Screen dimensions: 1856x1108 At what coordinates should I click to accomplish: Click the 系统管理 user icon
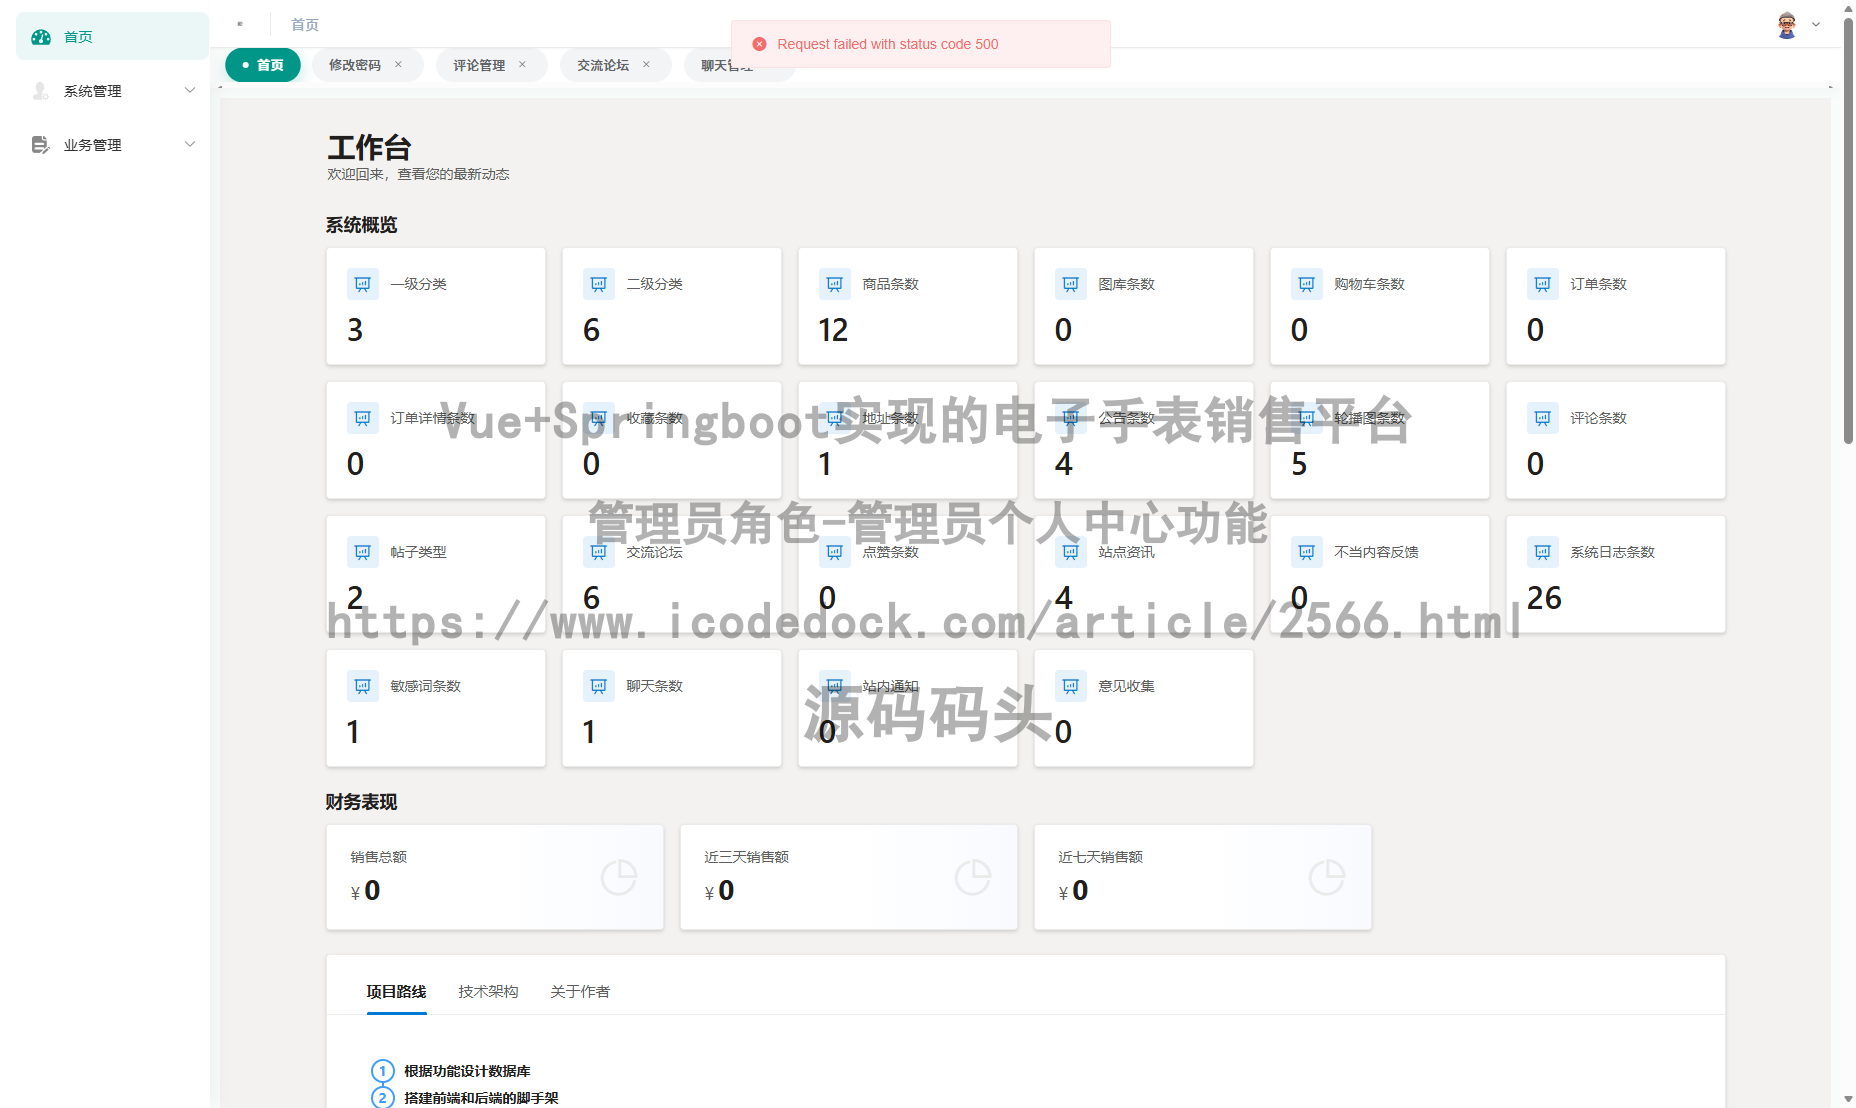click(x=40, y=91)
